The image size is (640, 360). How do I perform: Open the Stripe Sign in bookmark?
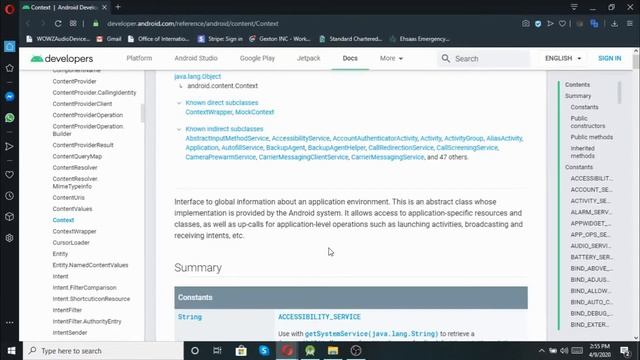pyautogui.click(x=220, y=39)
